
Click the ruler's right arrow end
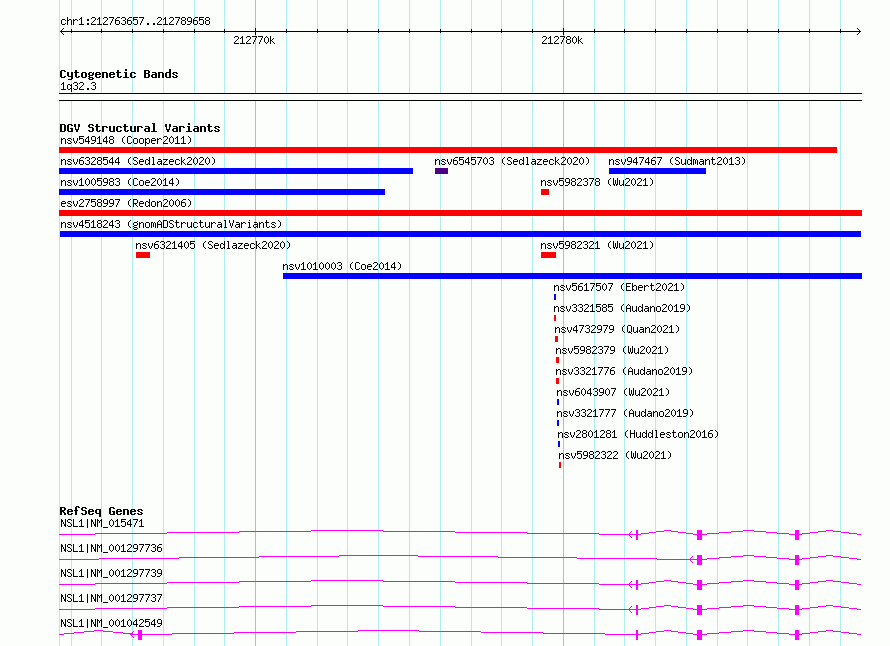coord(859,31)
